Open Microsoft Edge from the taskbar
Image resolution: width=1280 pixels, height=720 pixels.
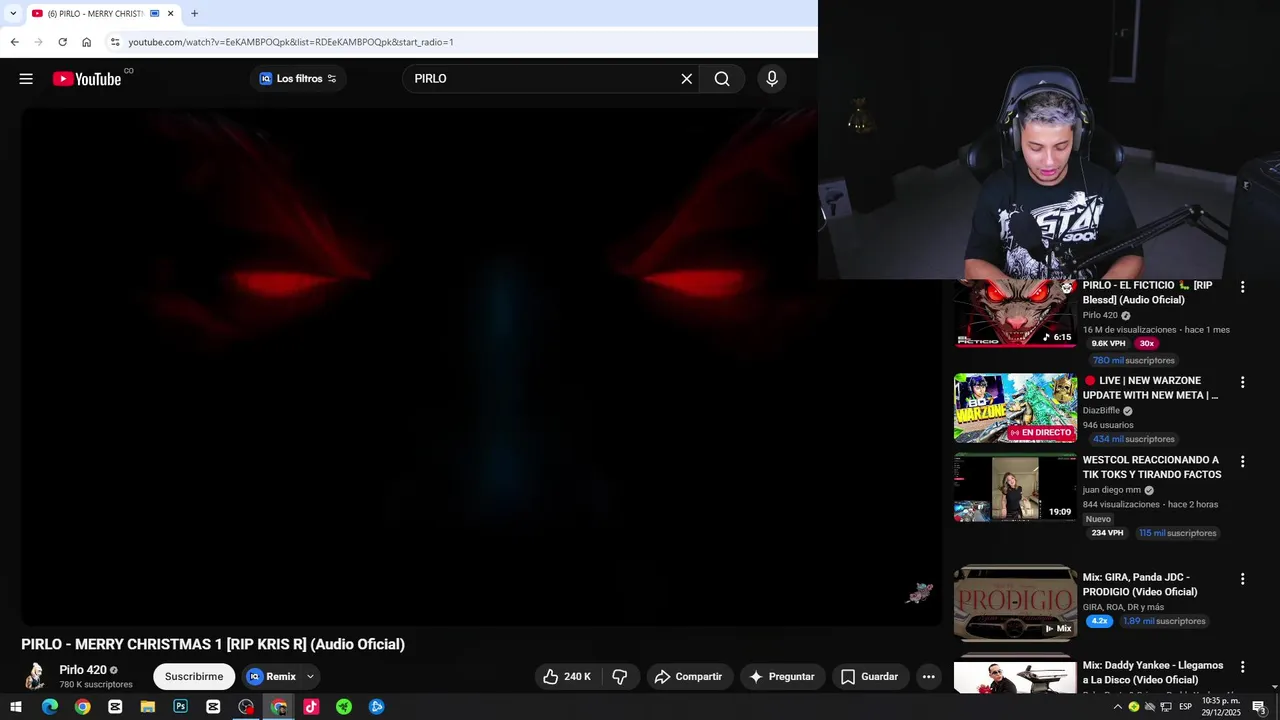[x=50, y=707]
